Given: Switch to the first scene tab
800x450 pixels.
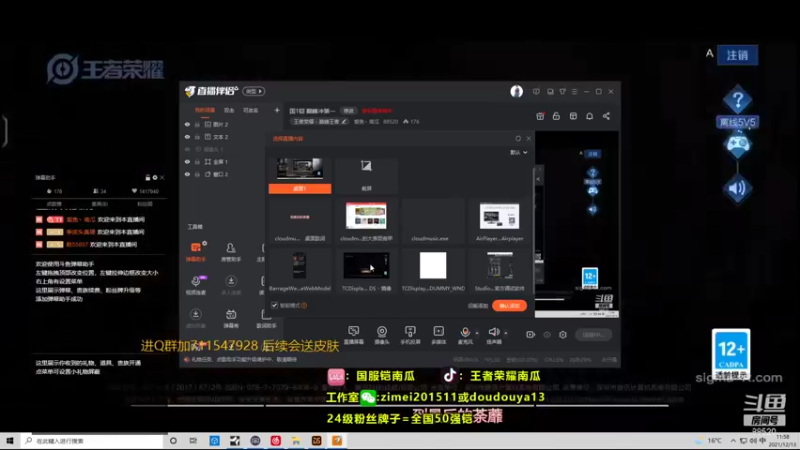Looking at the screenshot, I should pos(205,110).
